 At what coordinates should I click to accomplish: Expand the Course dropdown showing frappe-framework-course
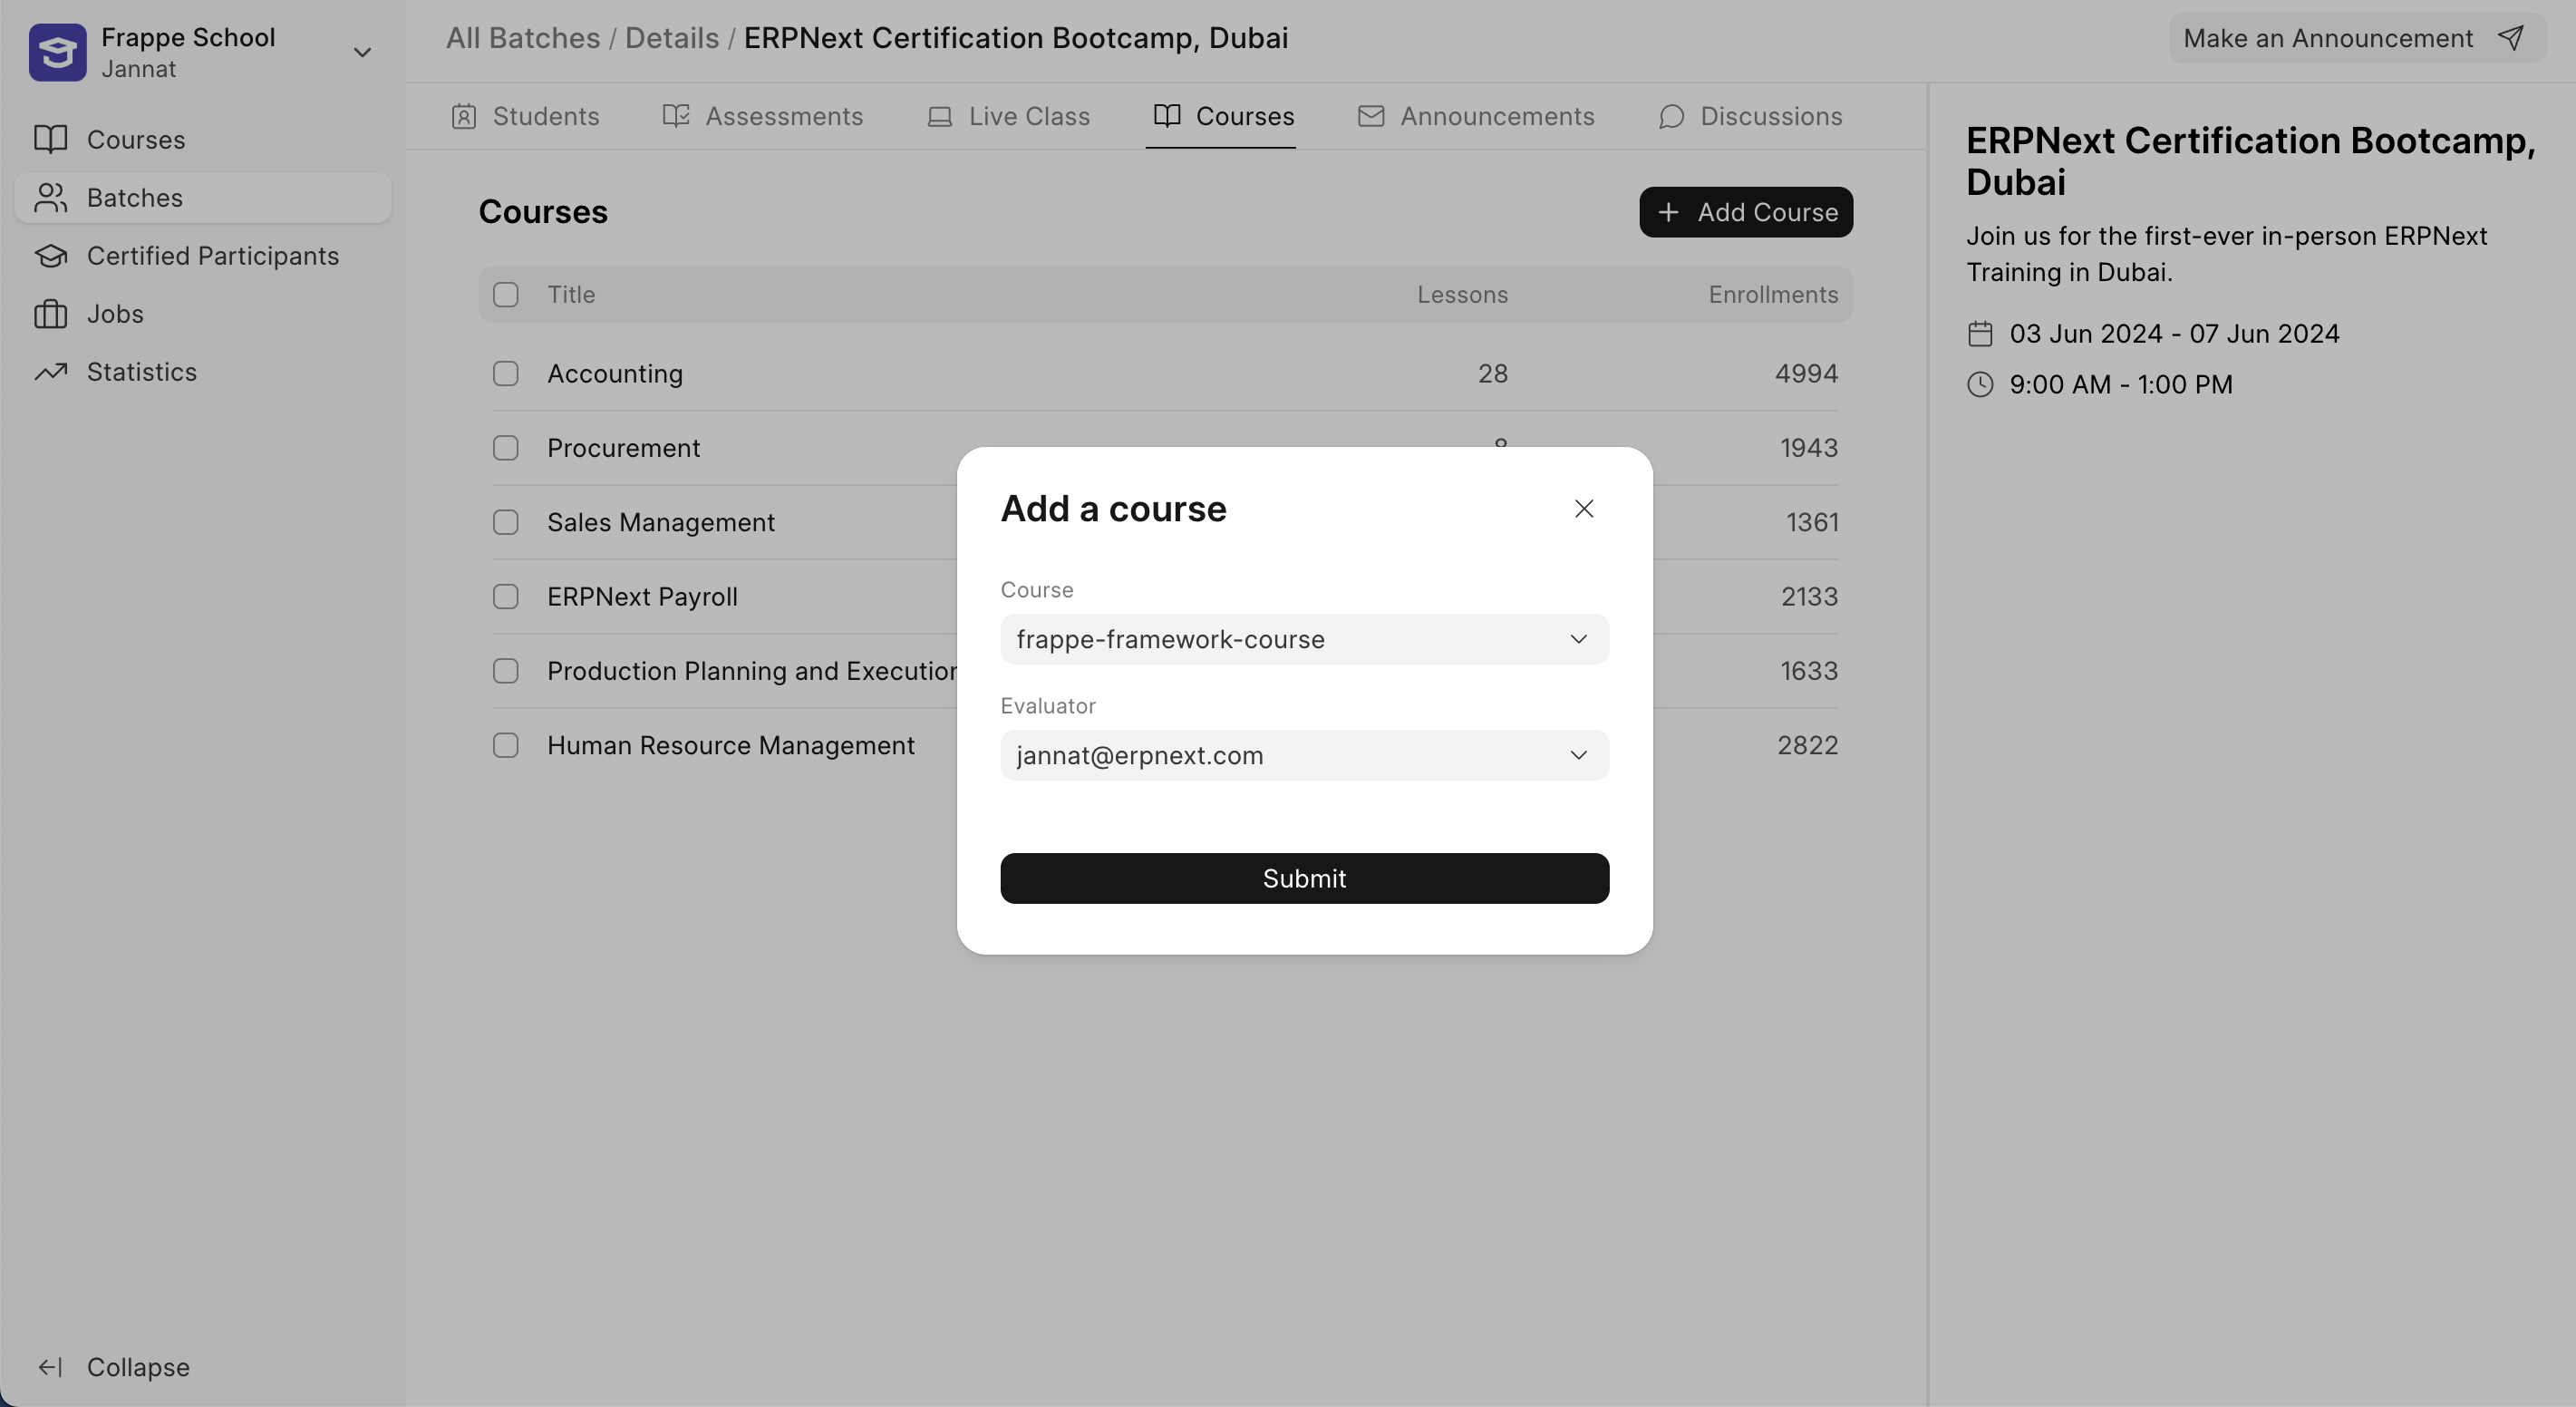(x=1304, y=639)
